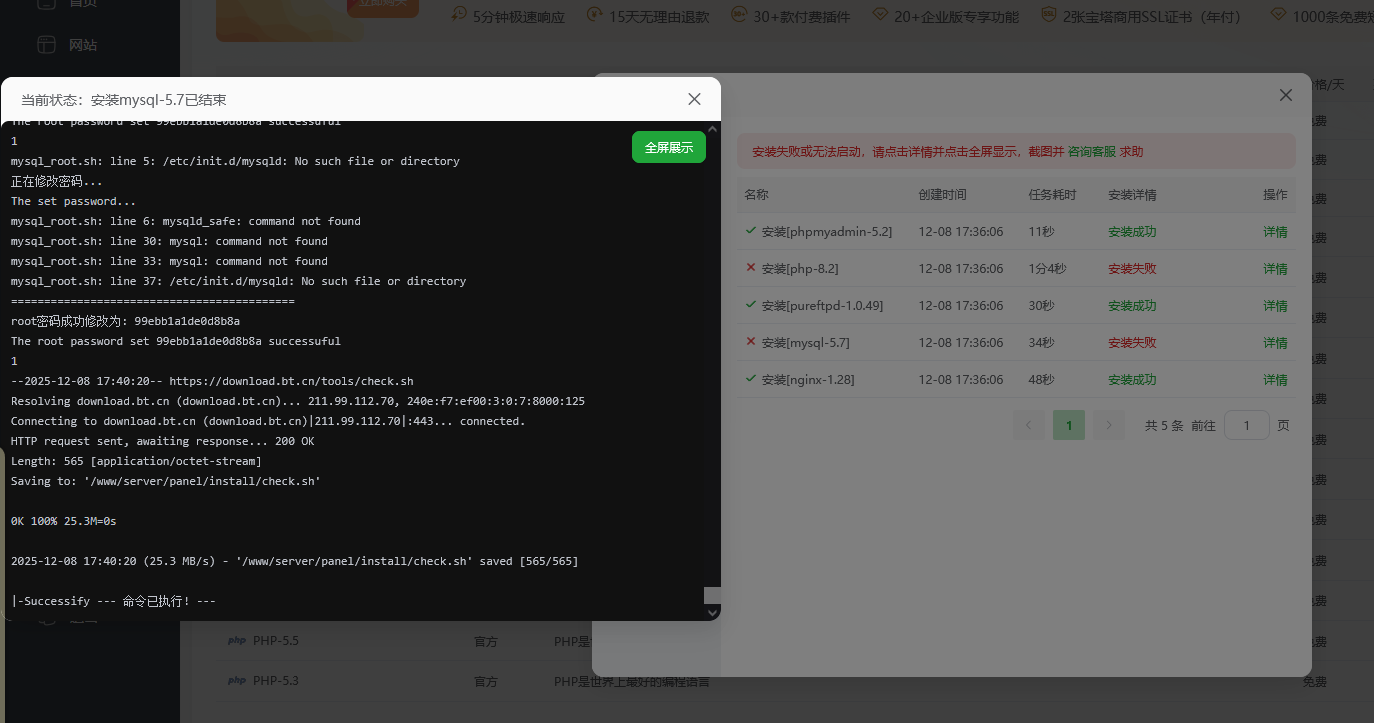Click green check icon beside nginx-1.28
The image size is (1374, 723).
(751, 379)
